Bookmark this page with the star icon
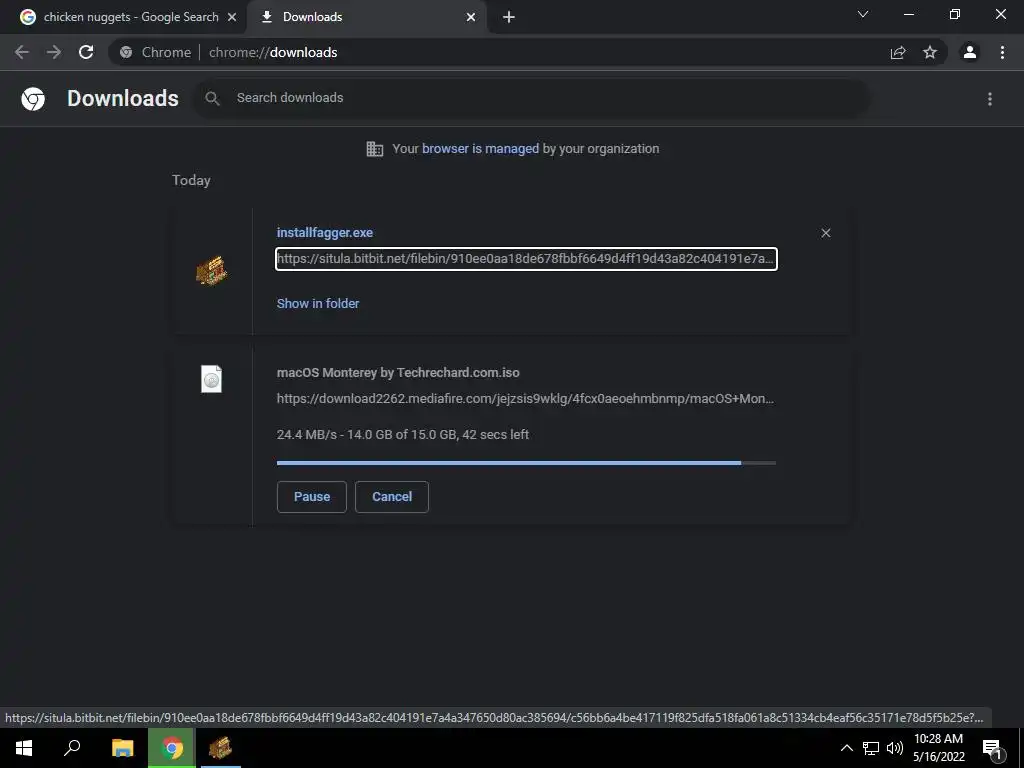1024x768 pixels. pos(930,52)
